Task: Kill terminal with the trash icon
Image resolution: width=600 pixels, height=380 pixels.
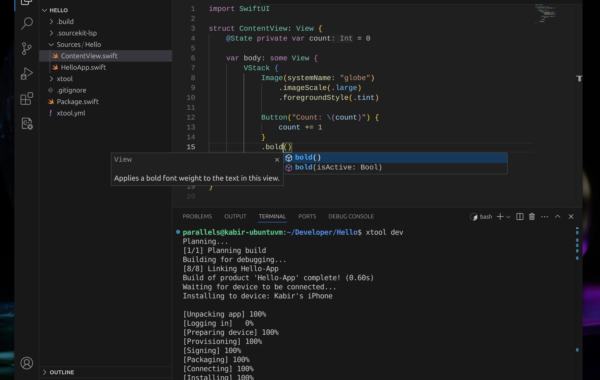Action: 532,217
